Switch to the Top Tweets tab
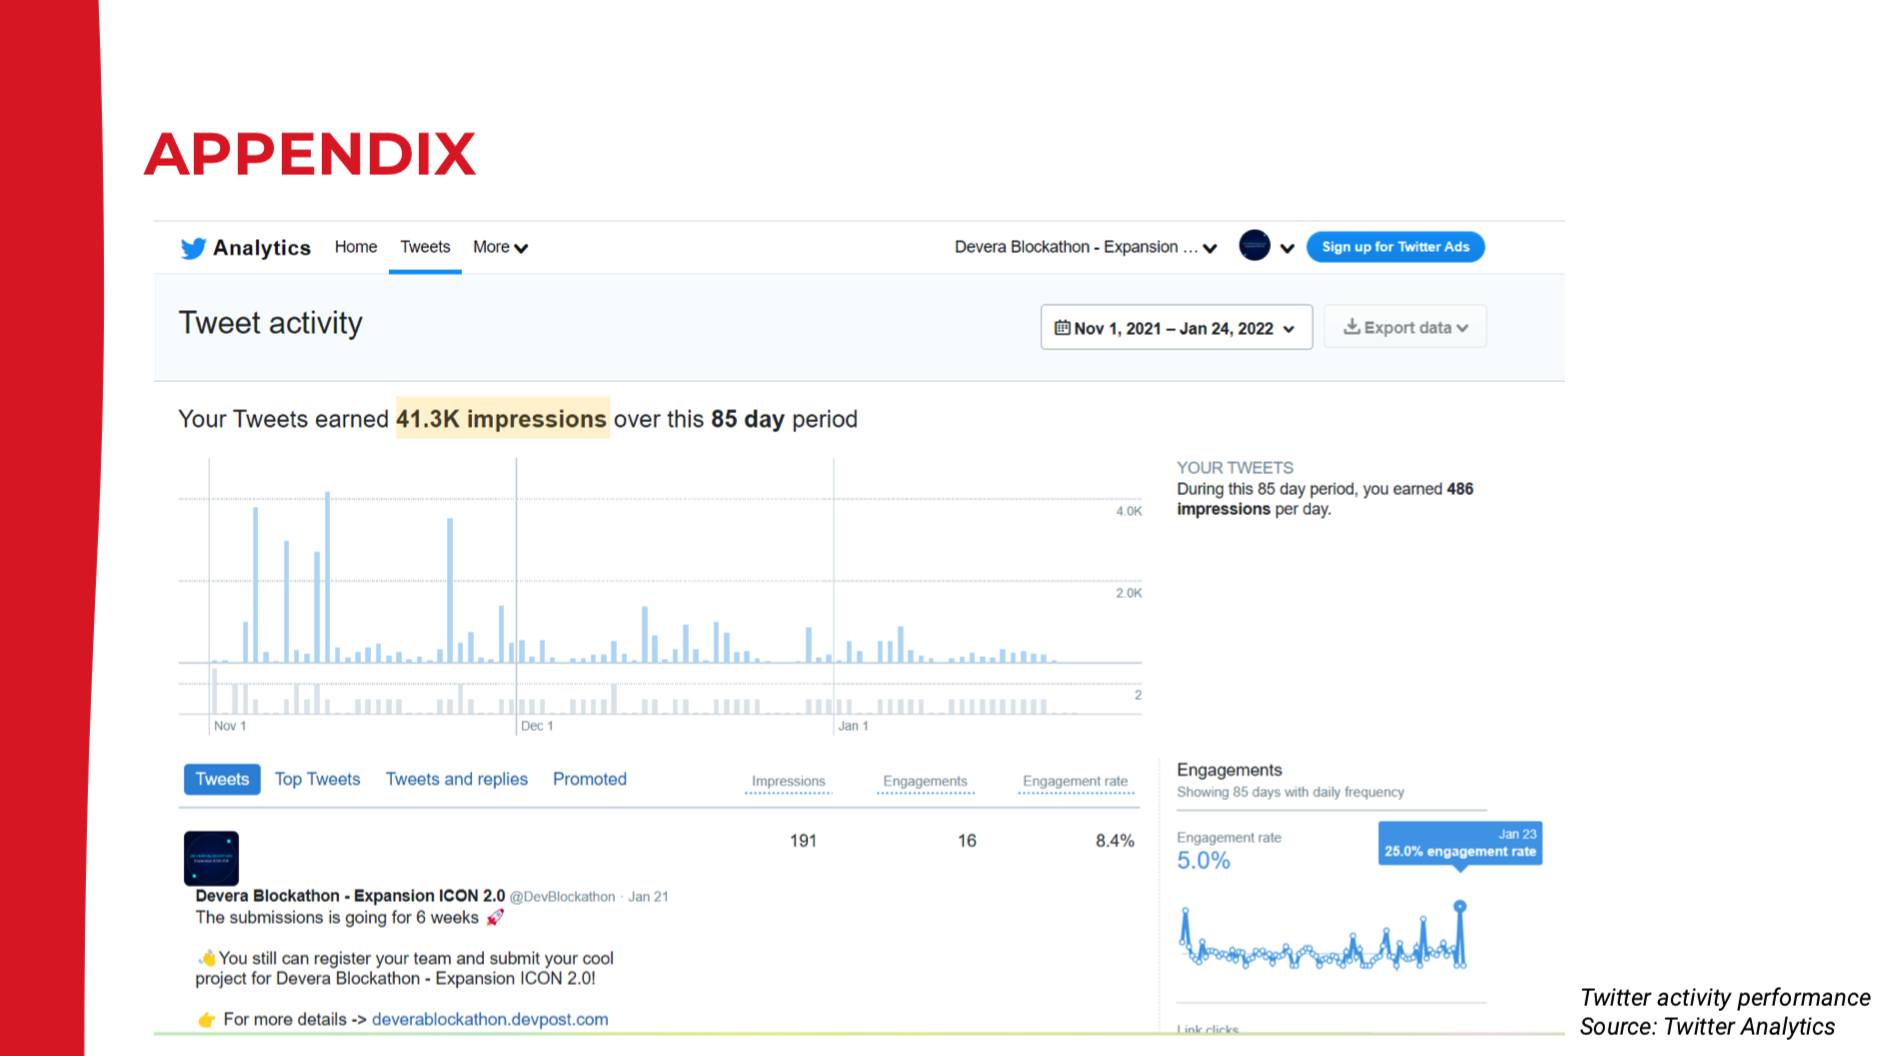This screenshot has width=1896, height=1056. click(317, 779)
